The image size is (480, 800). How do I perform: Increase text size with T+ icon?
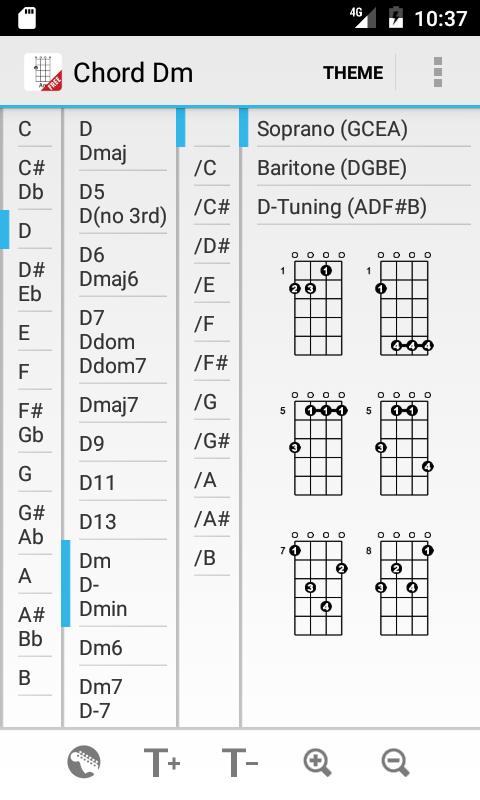[x=162, y=762]
